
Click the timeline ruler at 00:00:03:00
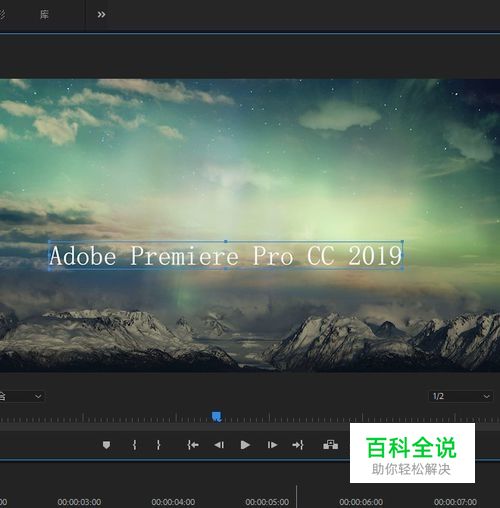coord(79,502)
